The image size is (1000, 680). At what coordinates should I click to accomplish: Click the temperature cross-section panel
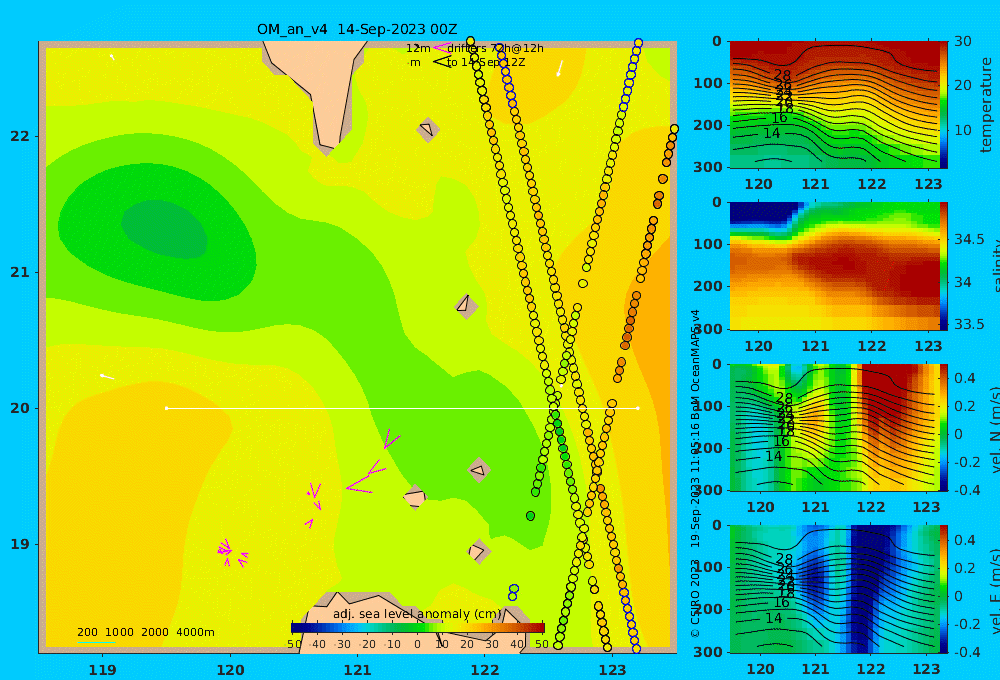tap(834, 105)
